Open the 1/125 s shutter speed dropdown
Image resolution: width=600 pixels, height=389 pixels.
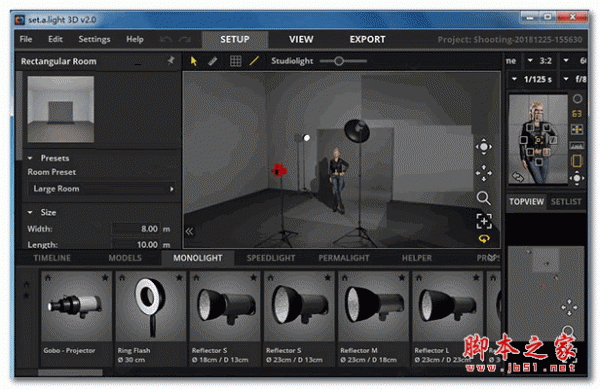(x=532, y=80)
